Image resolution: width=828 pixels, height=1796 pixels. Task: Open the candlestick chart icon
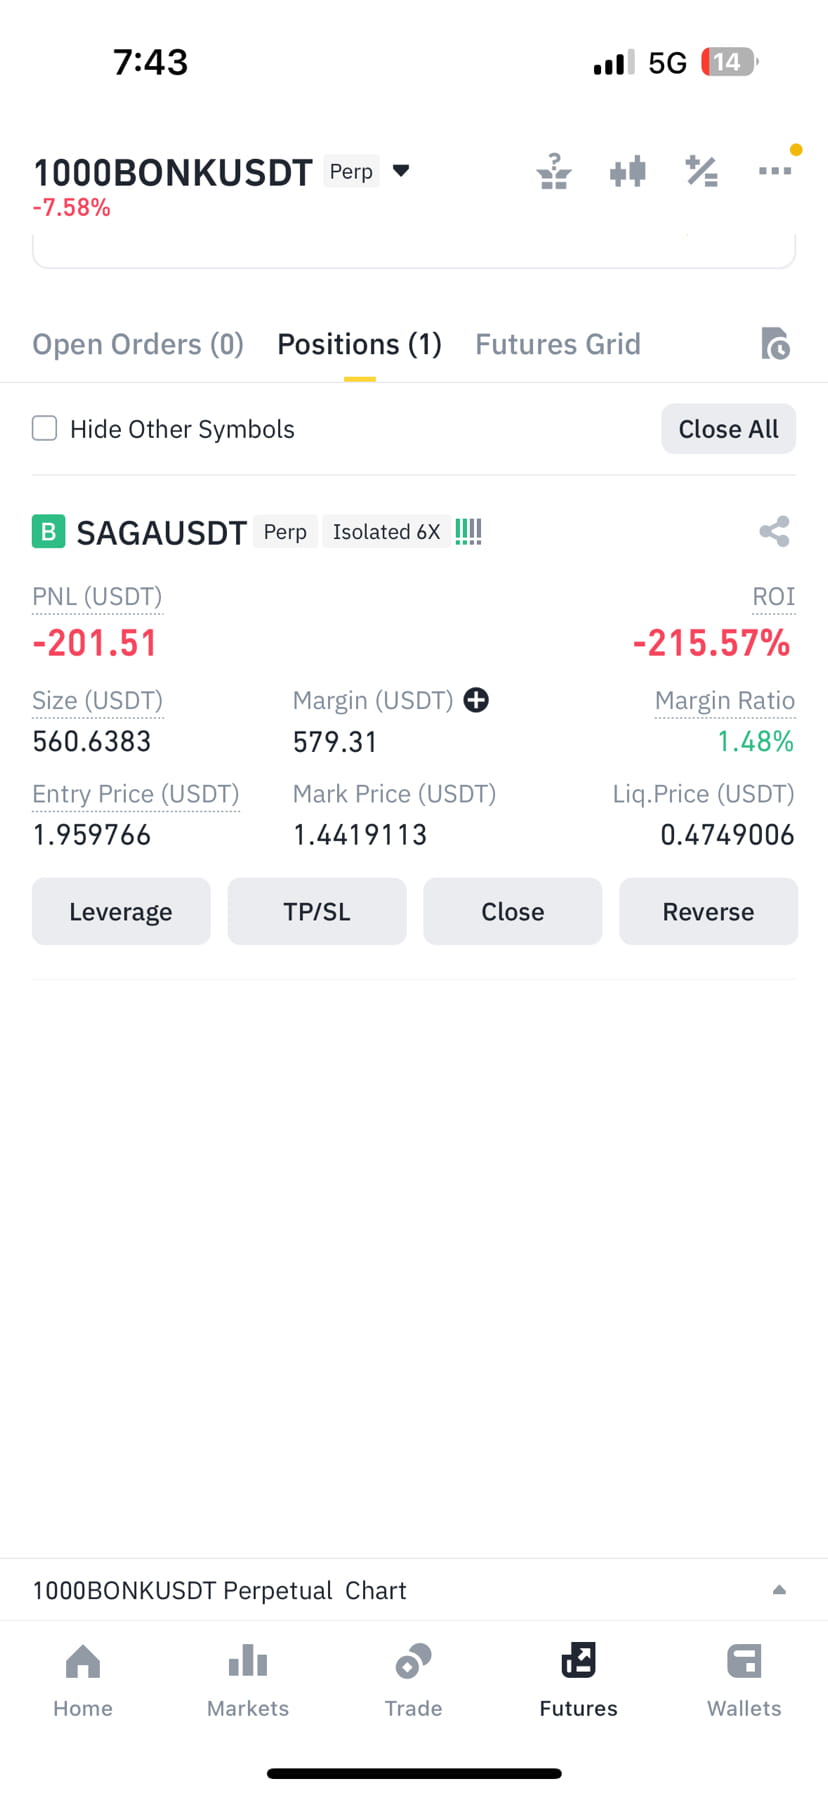pos(628,171)
